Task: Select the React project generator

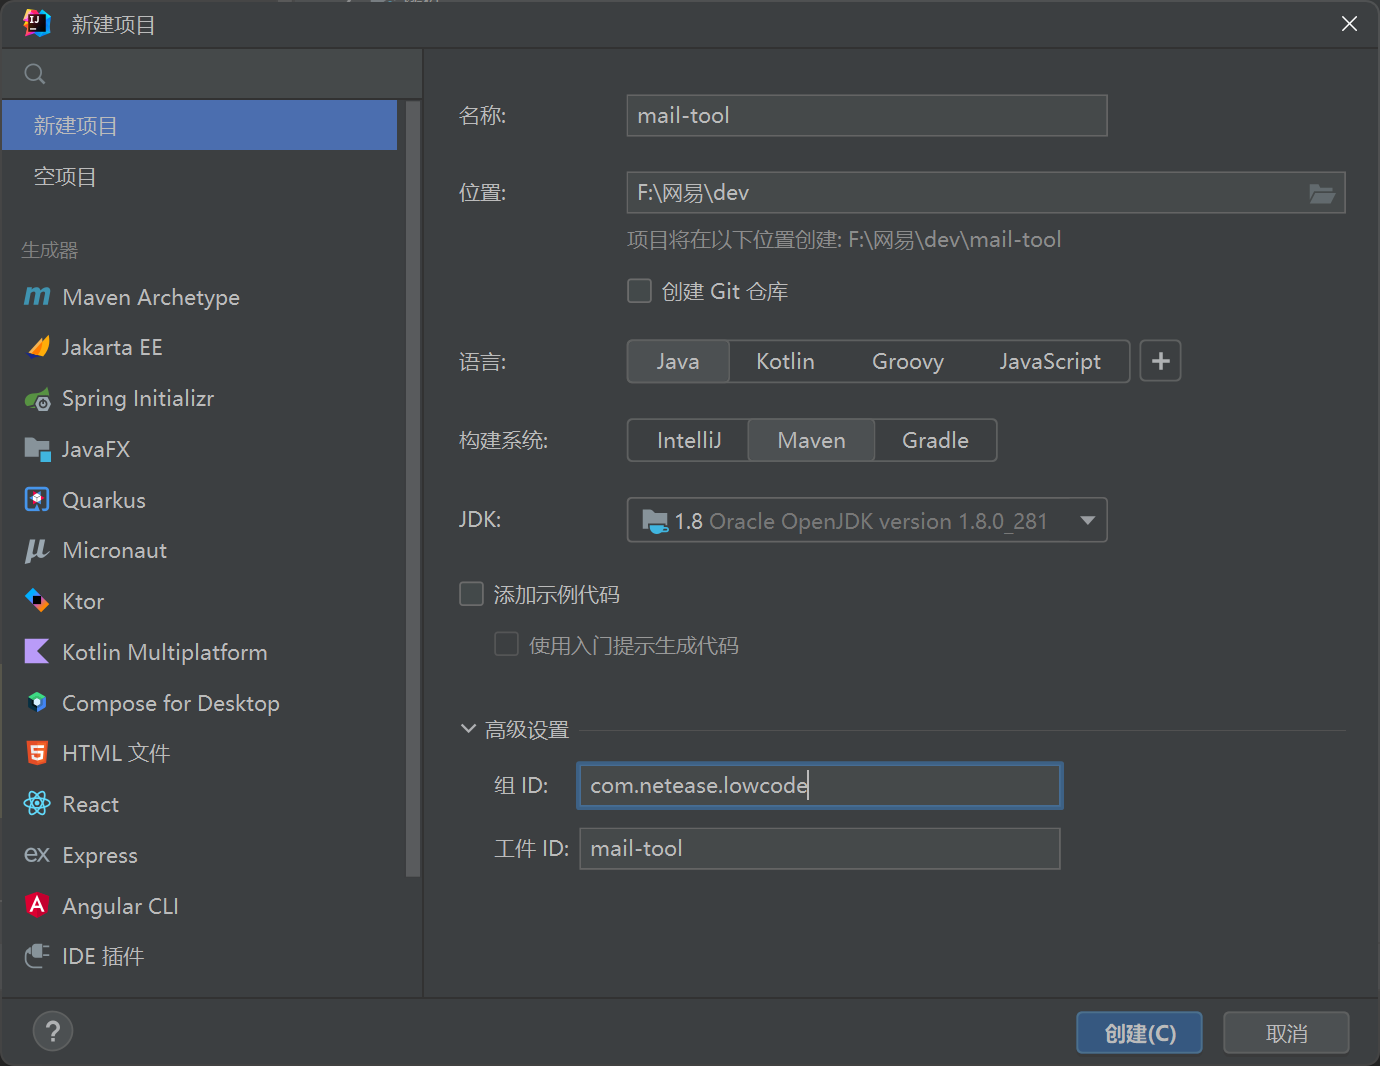Action: [90, 804]
